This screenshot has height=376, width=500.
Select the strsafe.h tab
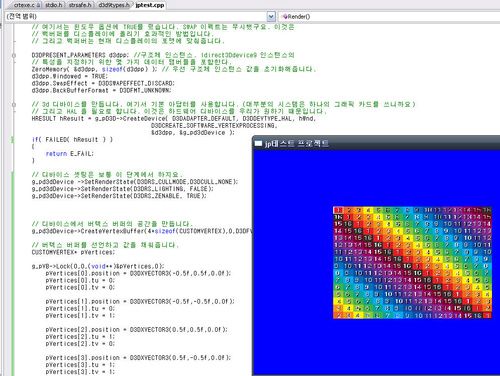[x=80, y=5]
